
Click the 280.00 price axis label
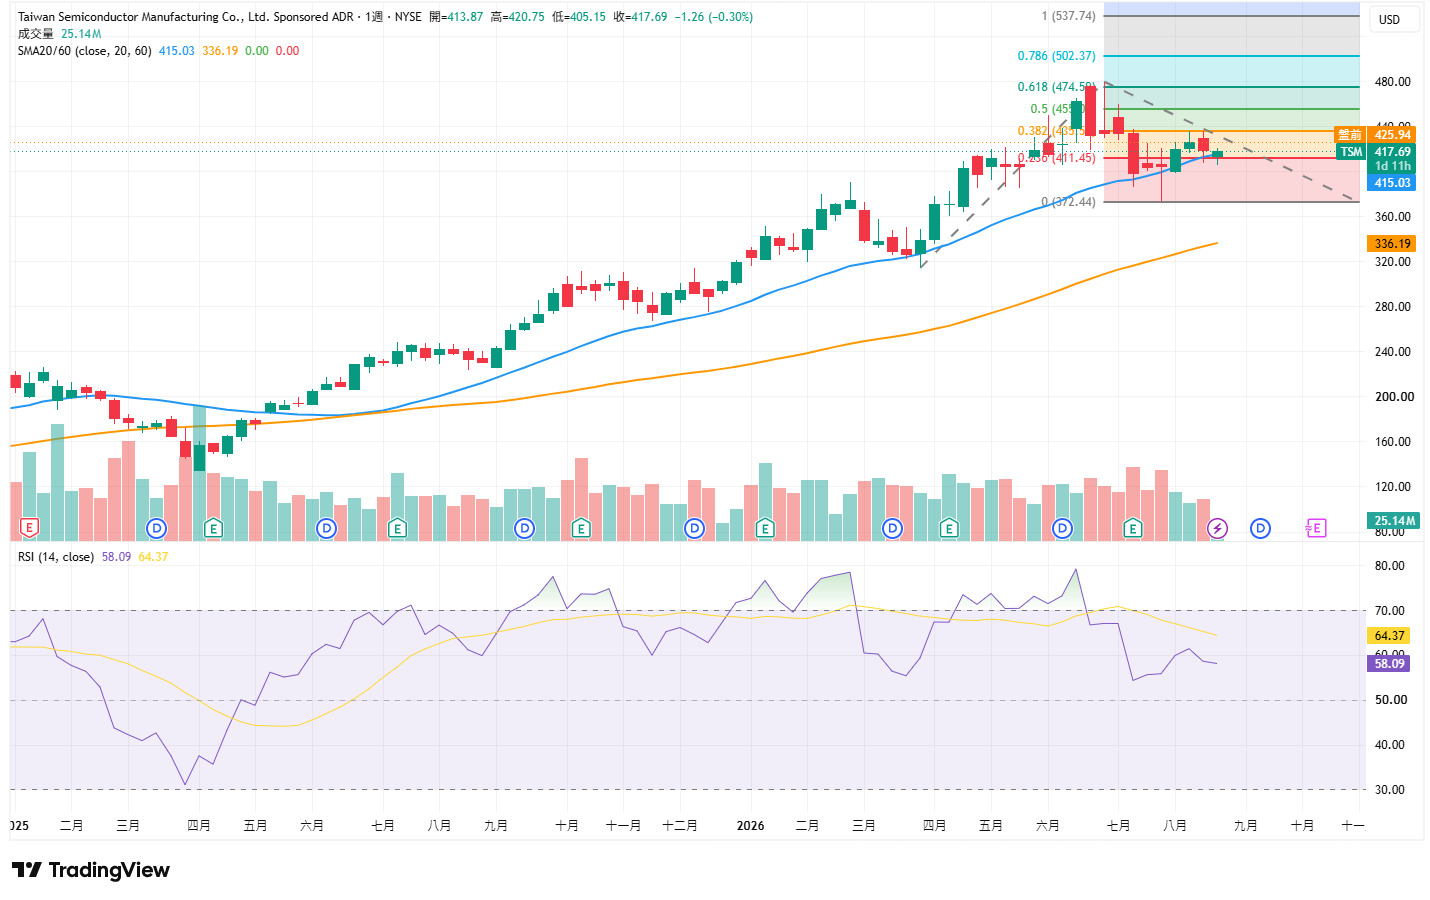coord(1393,307)
